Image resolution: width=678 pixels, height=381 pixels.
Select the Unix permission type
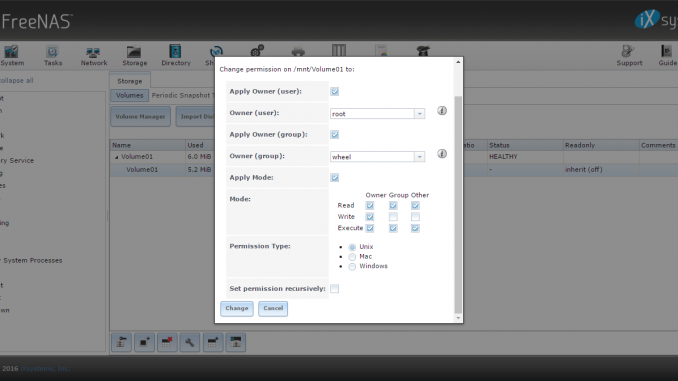tap(352, 247)
